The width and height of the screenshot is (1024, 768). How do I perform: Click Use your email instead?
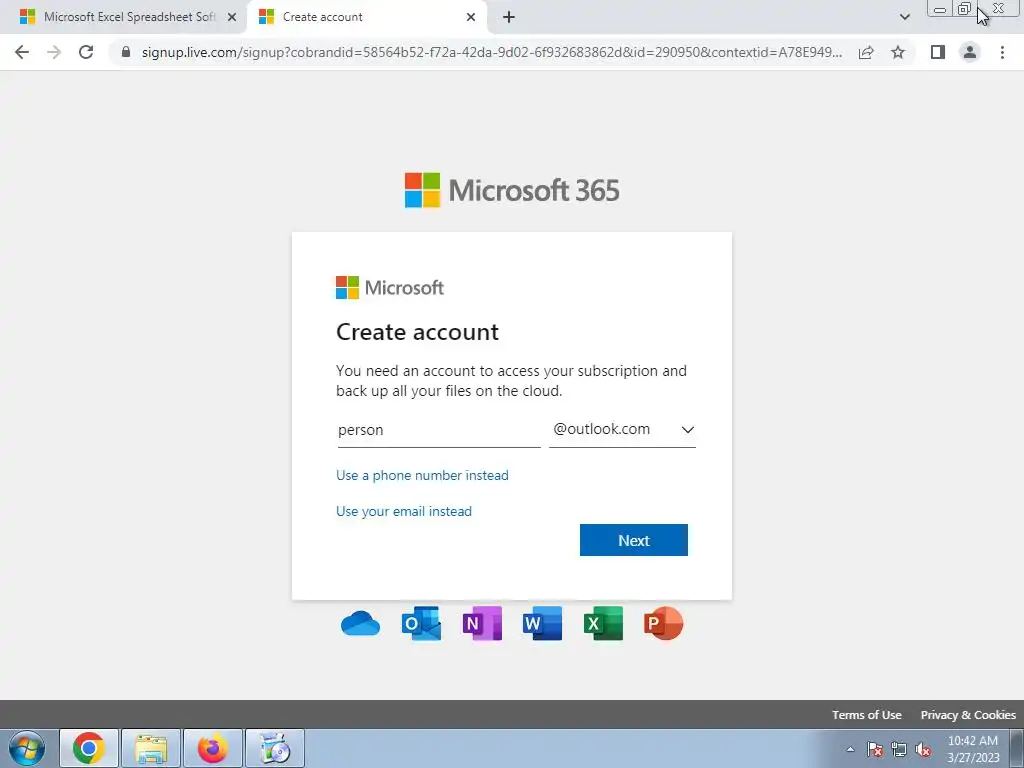[x=404, y=511]
